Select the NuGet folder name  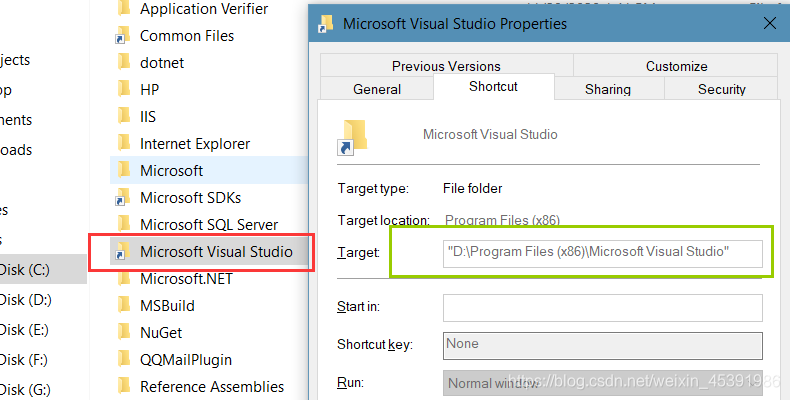(161, 332)
